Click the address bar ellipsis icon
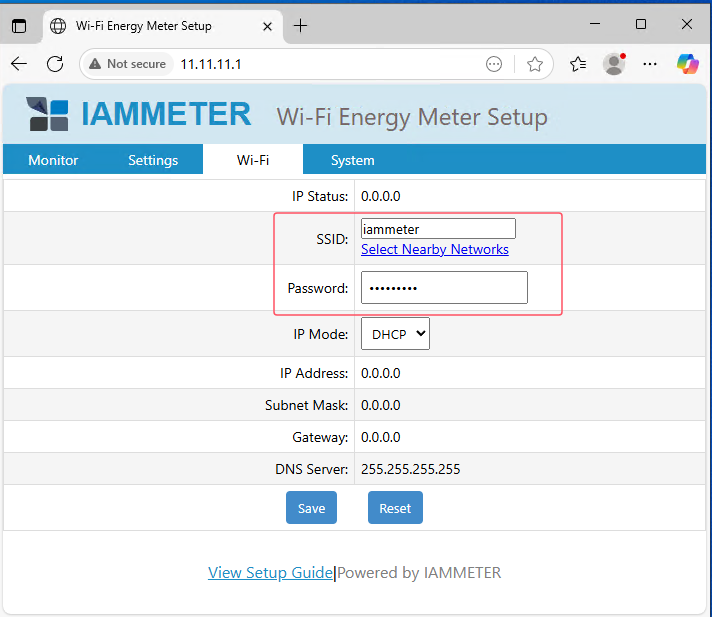This screenshot has height=617, width=712. pyautogui.click(x=494, y=64)
